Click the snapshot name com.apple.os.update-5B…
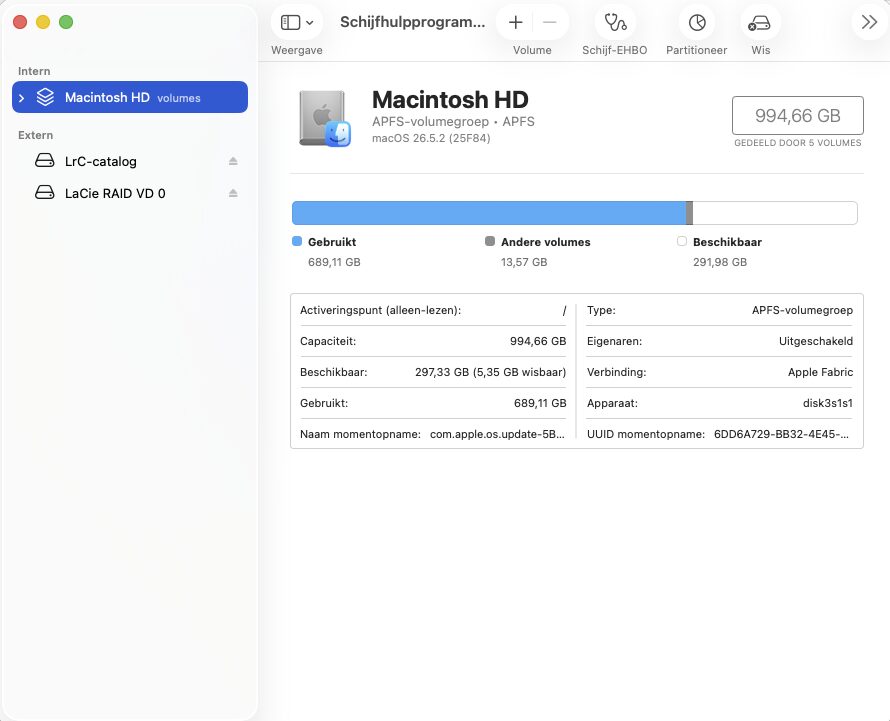Screen dimensions: 890x721 click(x=497, y=434)
